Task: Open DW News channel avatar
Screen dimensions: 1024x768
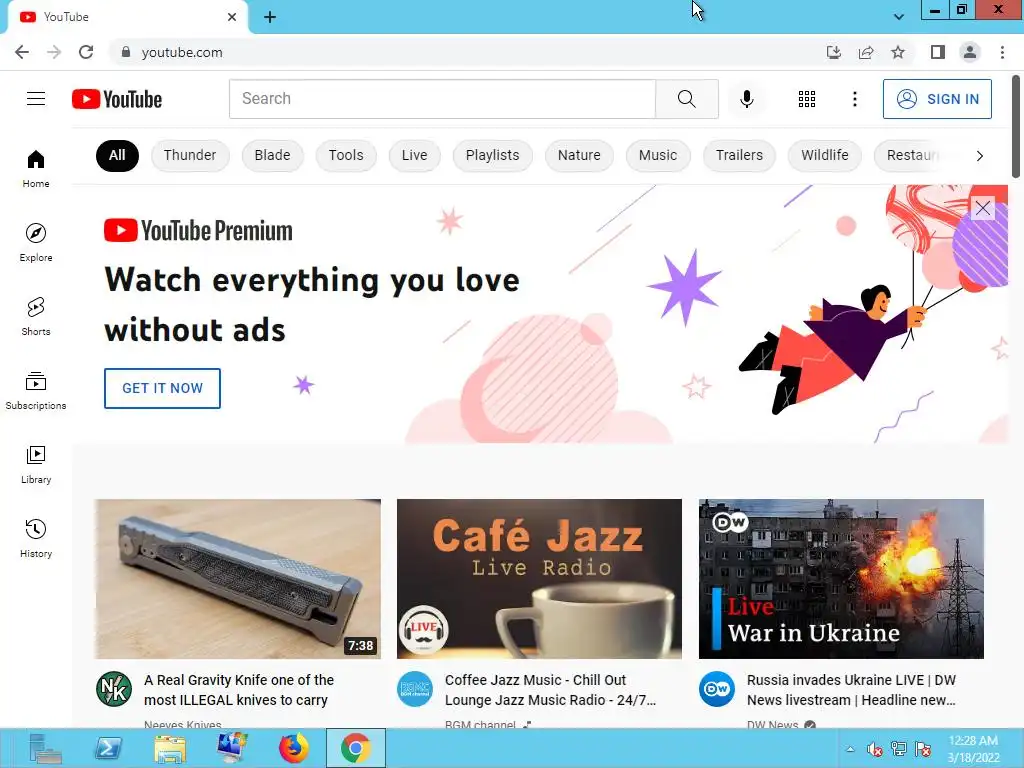Action: point(716,689)
